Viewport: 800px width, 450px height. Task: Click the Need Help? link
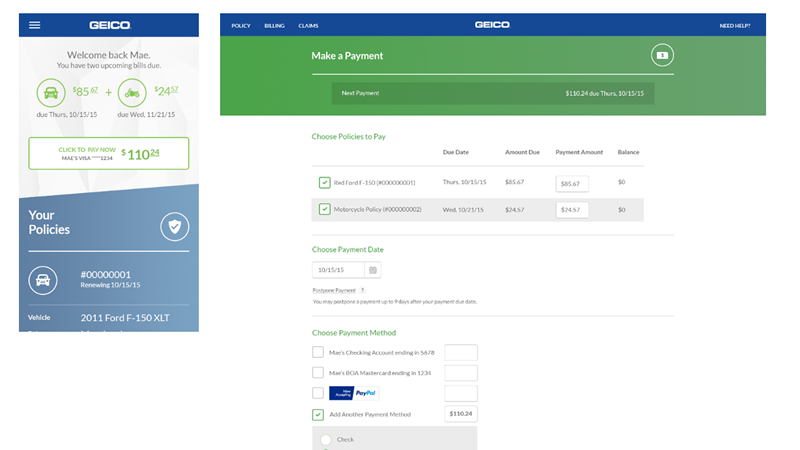734,25
